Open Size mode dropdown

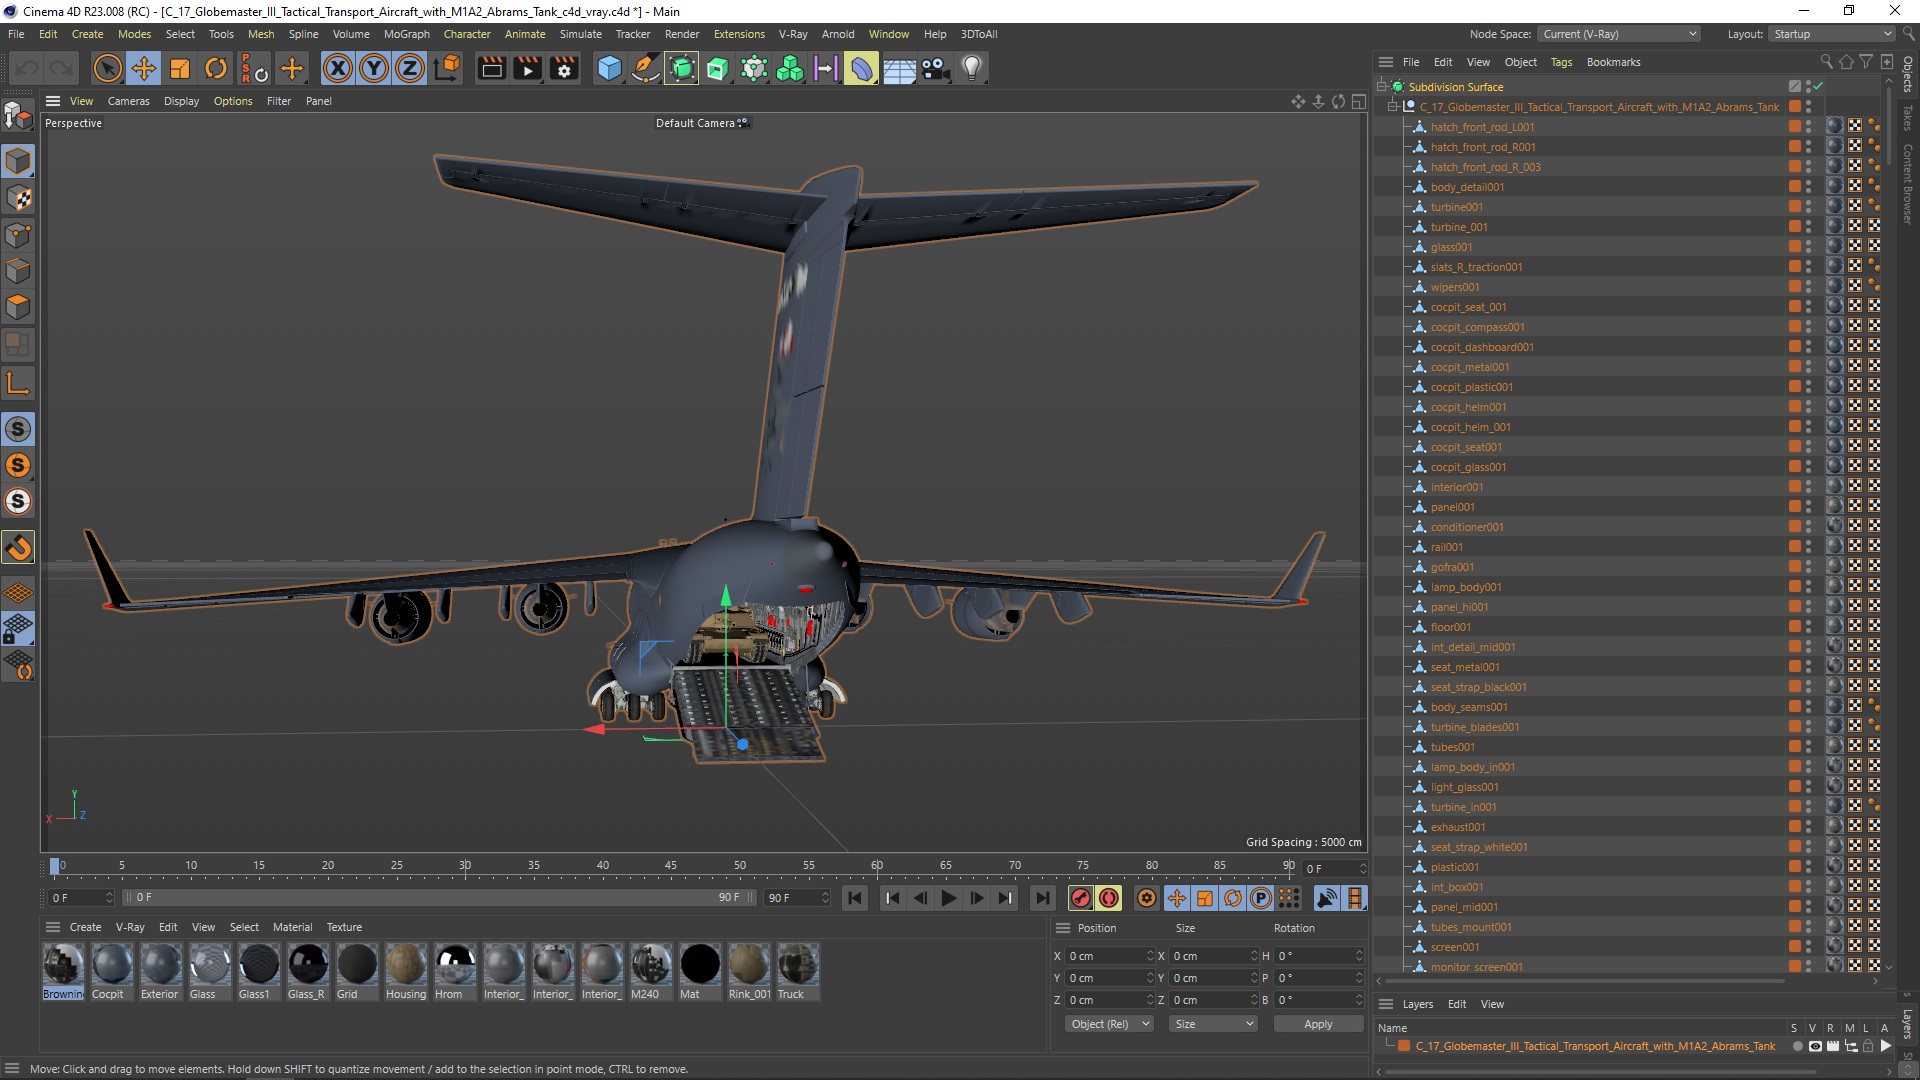(x=1213, y=1024)
